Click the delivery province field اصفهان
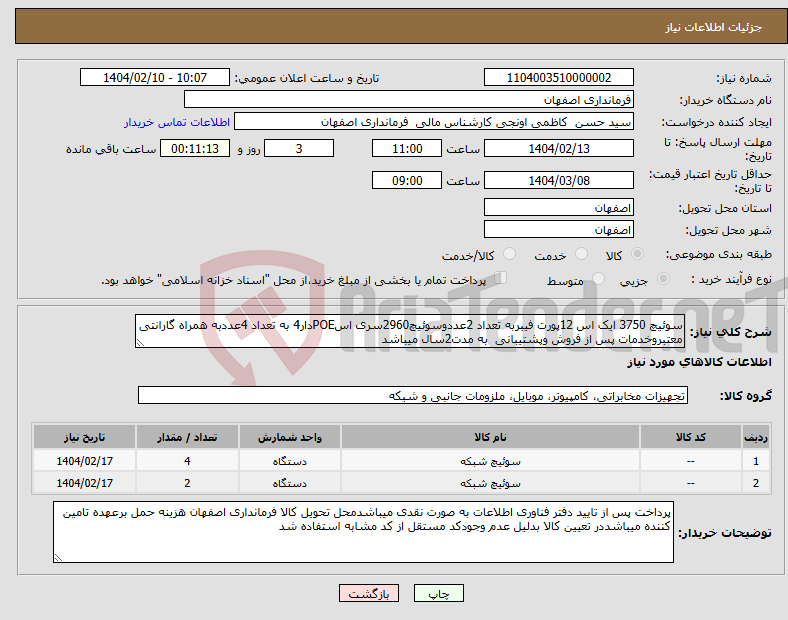788x620 pixels. coord(558,207)
